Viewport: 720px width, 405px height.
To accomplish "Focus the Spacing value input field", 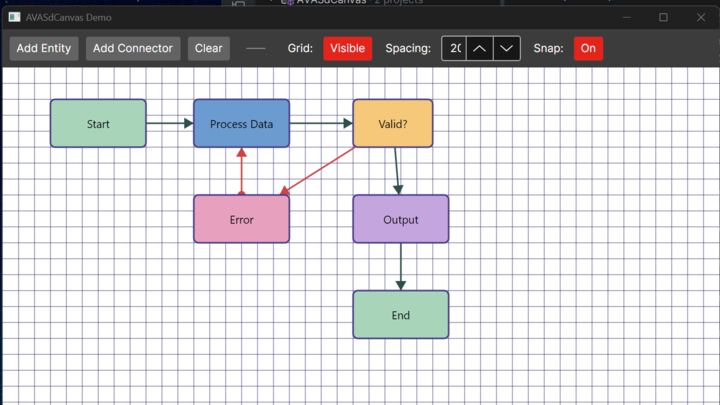I will coord(454,48).
